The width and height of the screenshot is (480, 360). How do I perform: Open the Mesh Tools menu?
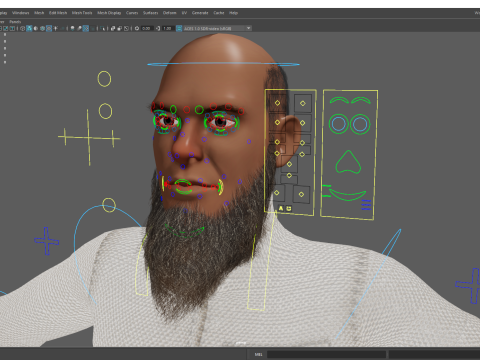[x=82, y=13]
